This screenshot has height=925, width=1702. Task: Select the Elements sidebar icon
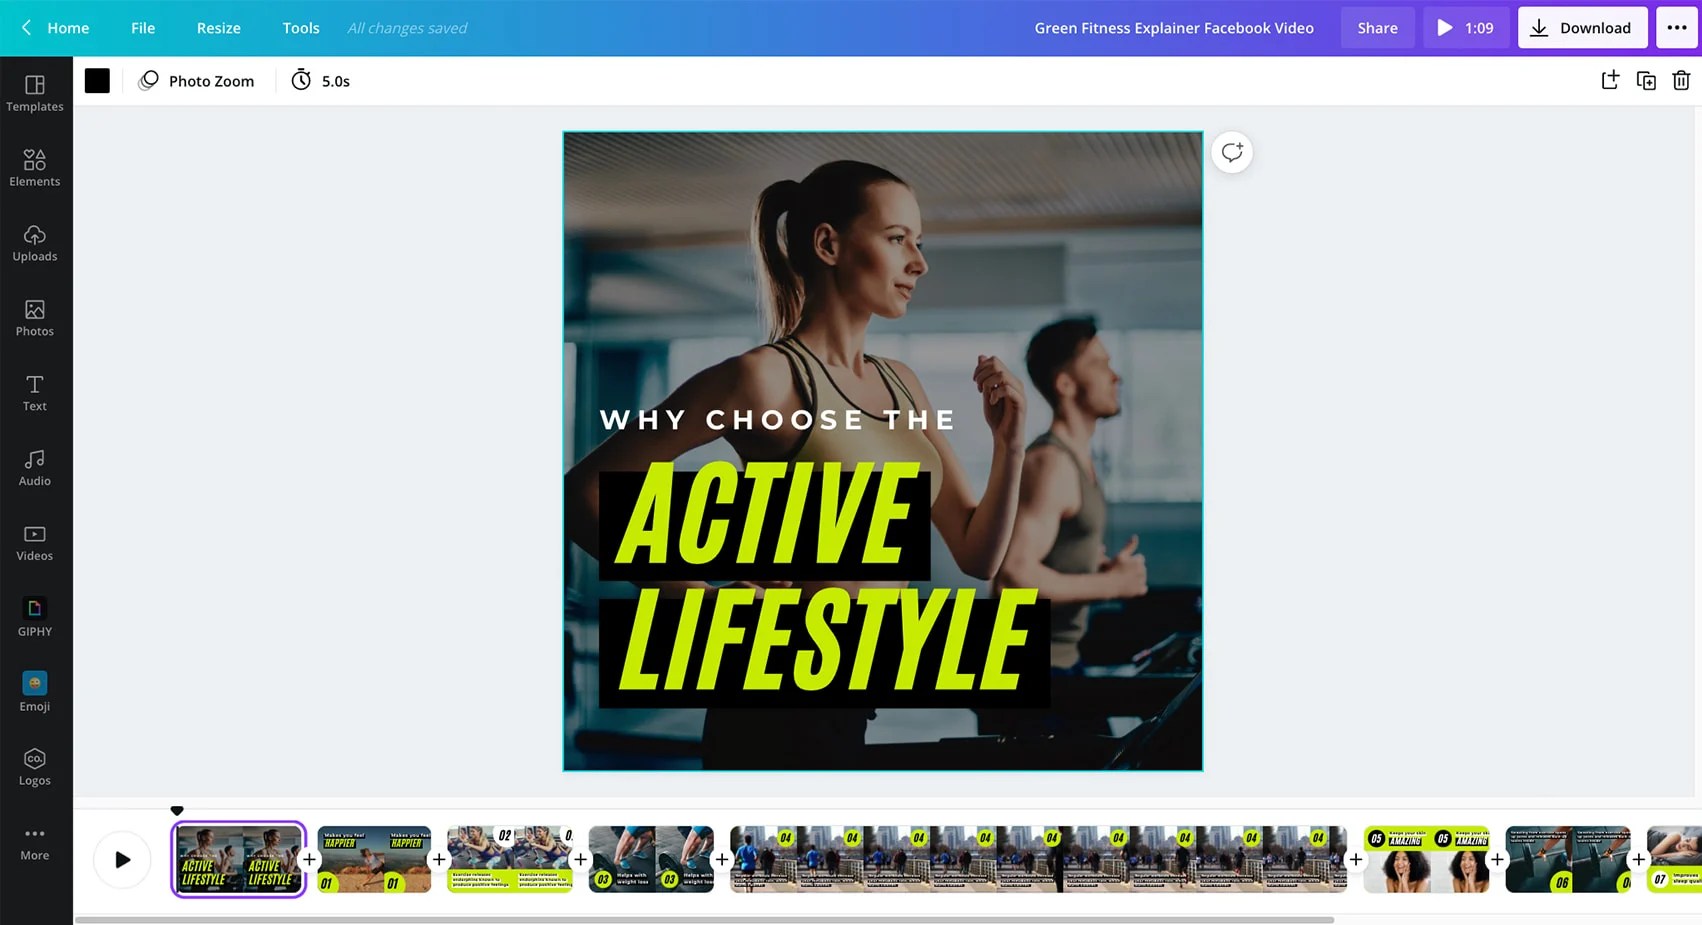click(35, 168)
